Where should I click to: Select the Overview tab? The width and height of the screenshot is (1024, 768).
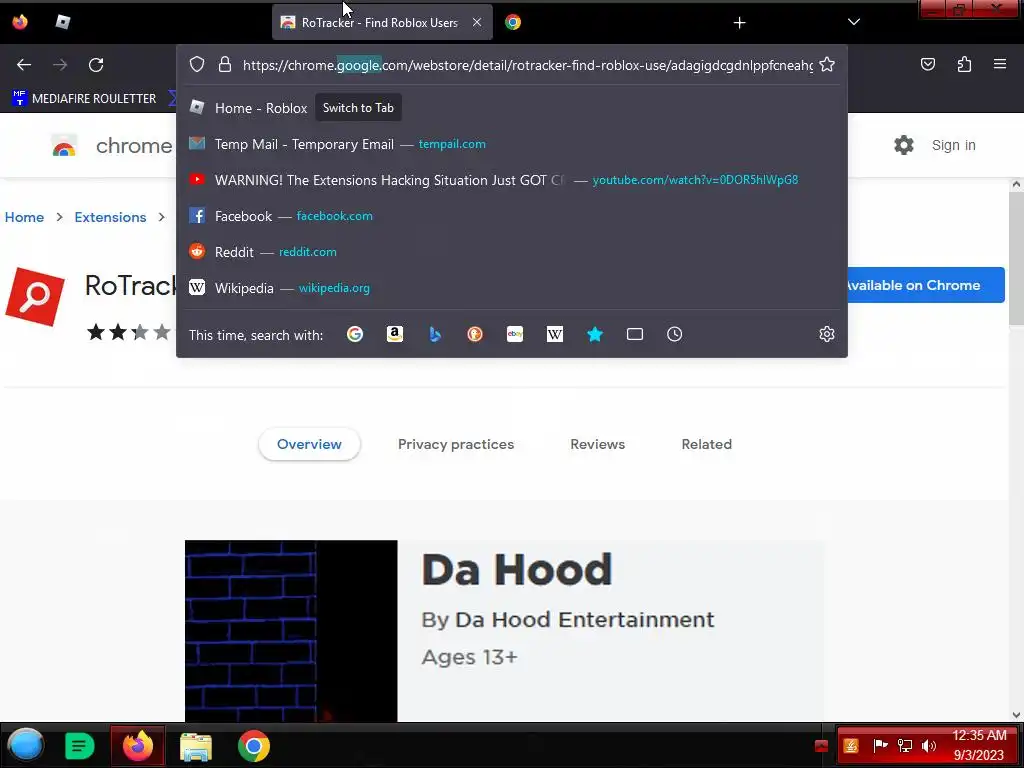point(309,444)
